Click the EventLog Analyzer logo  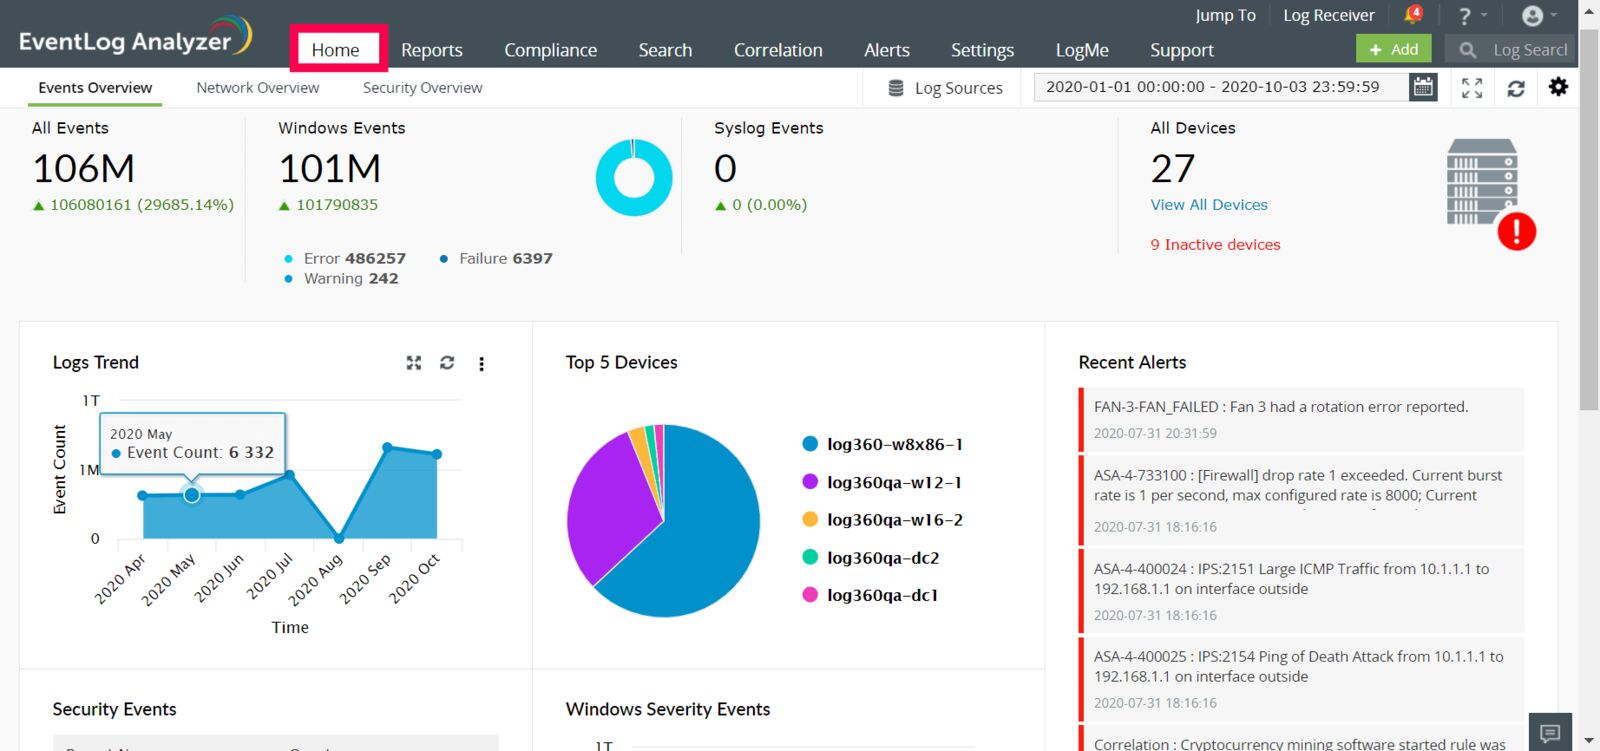click(x=135, y=36)
